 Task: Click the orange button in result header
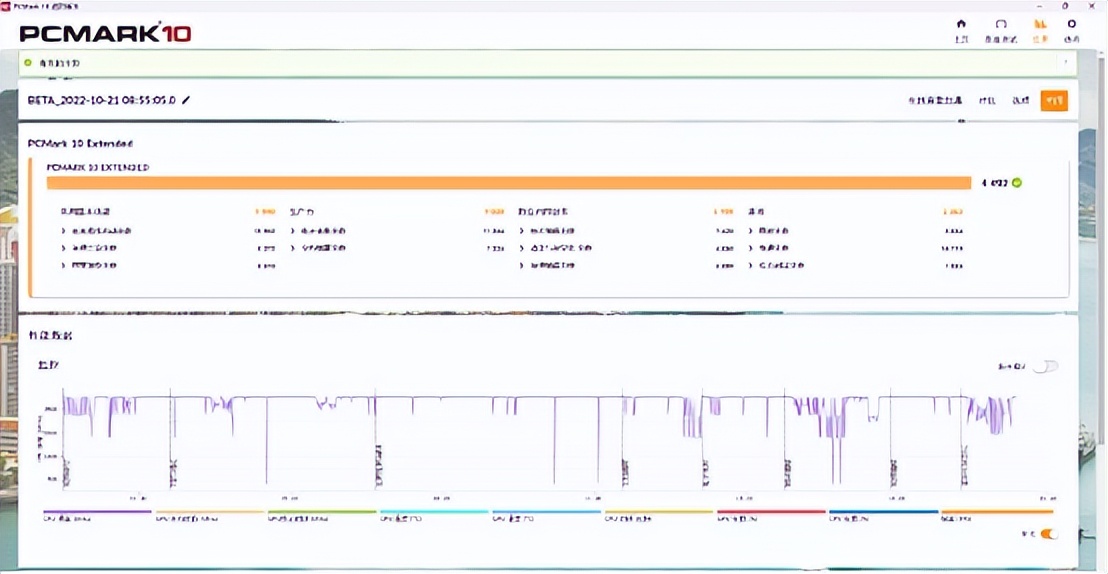[x=1053, y=101]
